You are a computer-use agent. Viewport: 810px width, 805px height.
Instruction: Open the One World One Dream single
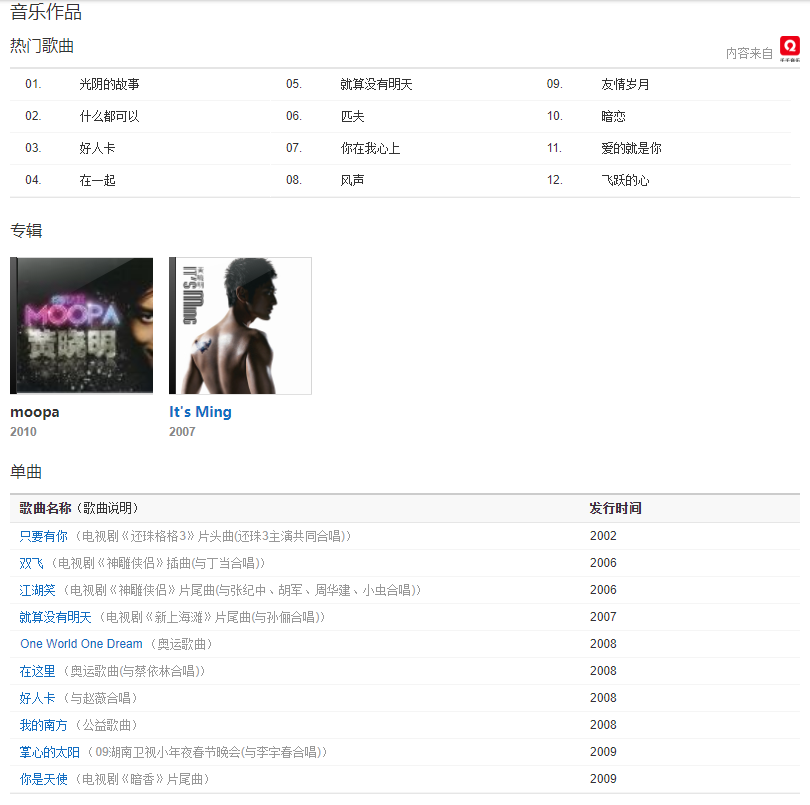[81, 644]
